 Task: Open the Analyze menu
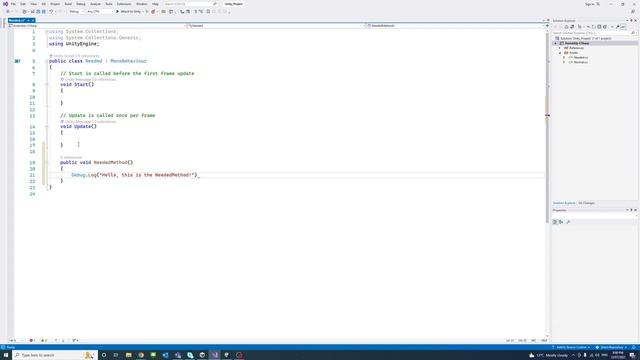(x=95, y=4)
